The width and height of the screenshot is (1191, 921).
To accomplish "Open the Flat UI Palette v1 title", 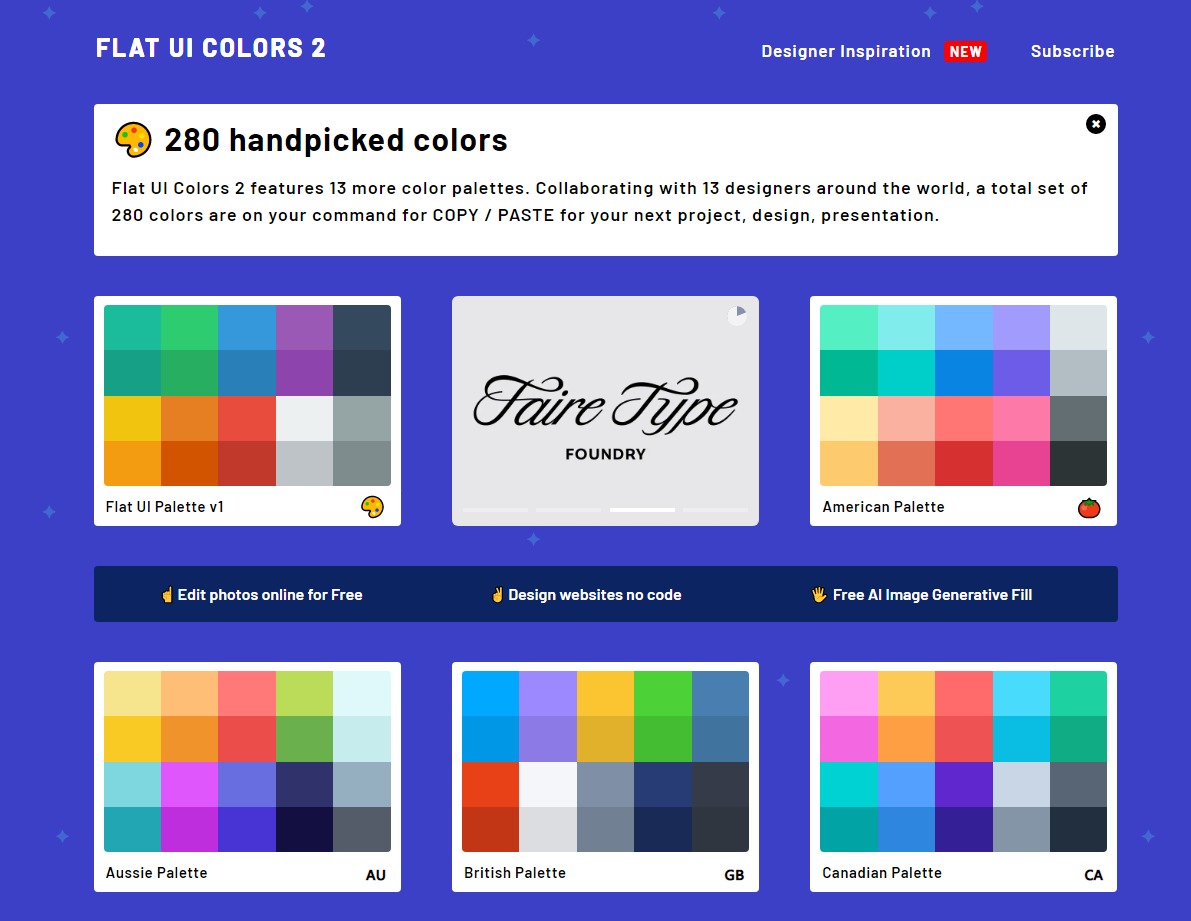I will pos(165,507).
